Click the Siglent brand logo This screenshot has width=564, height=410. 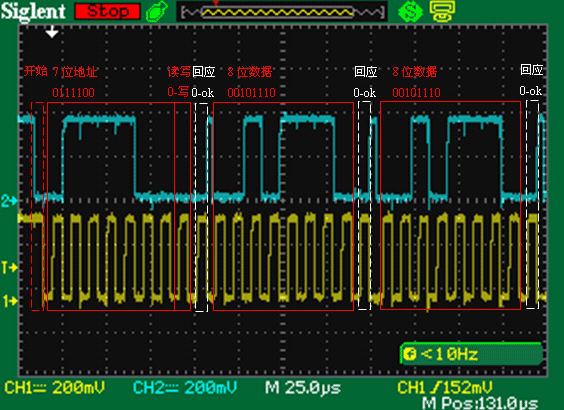pos(33,11)
